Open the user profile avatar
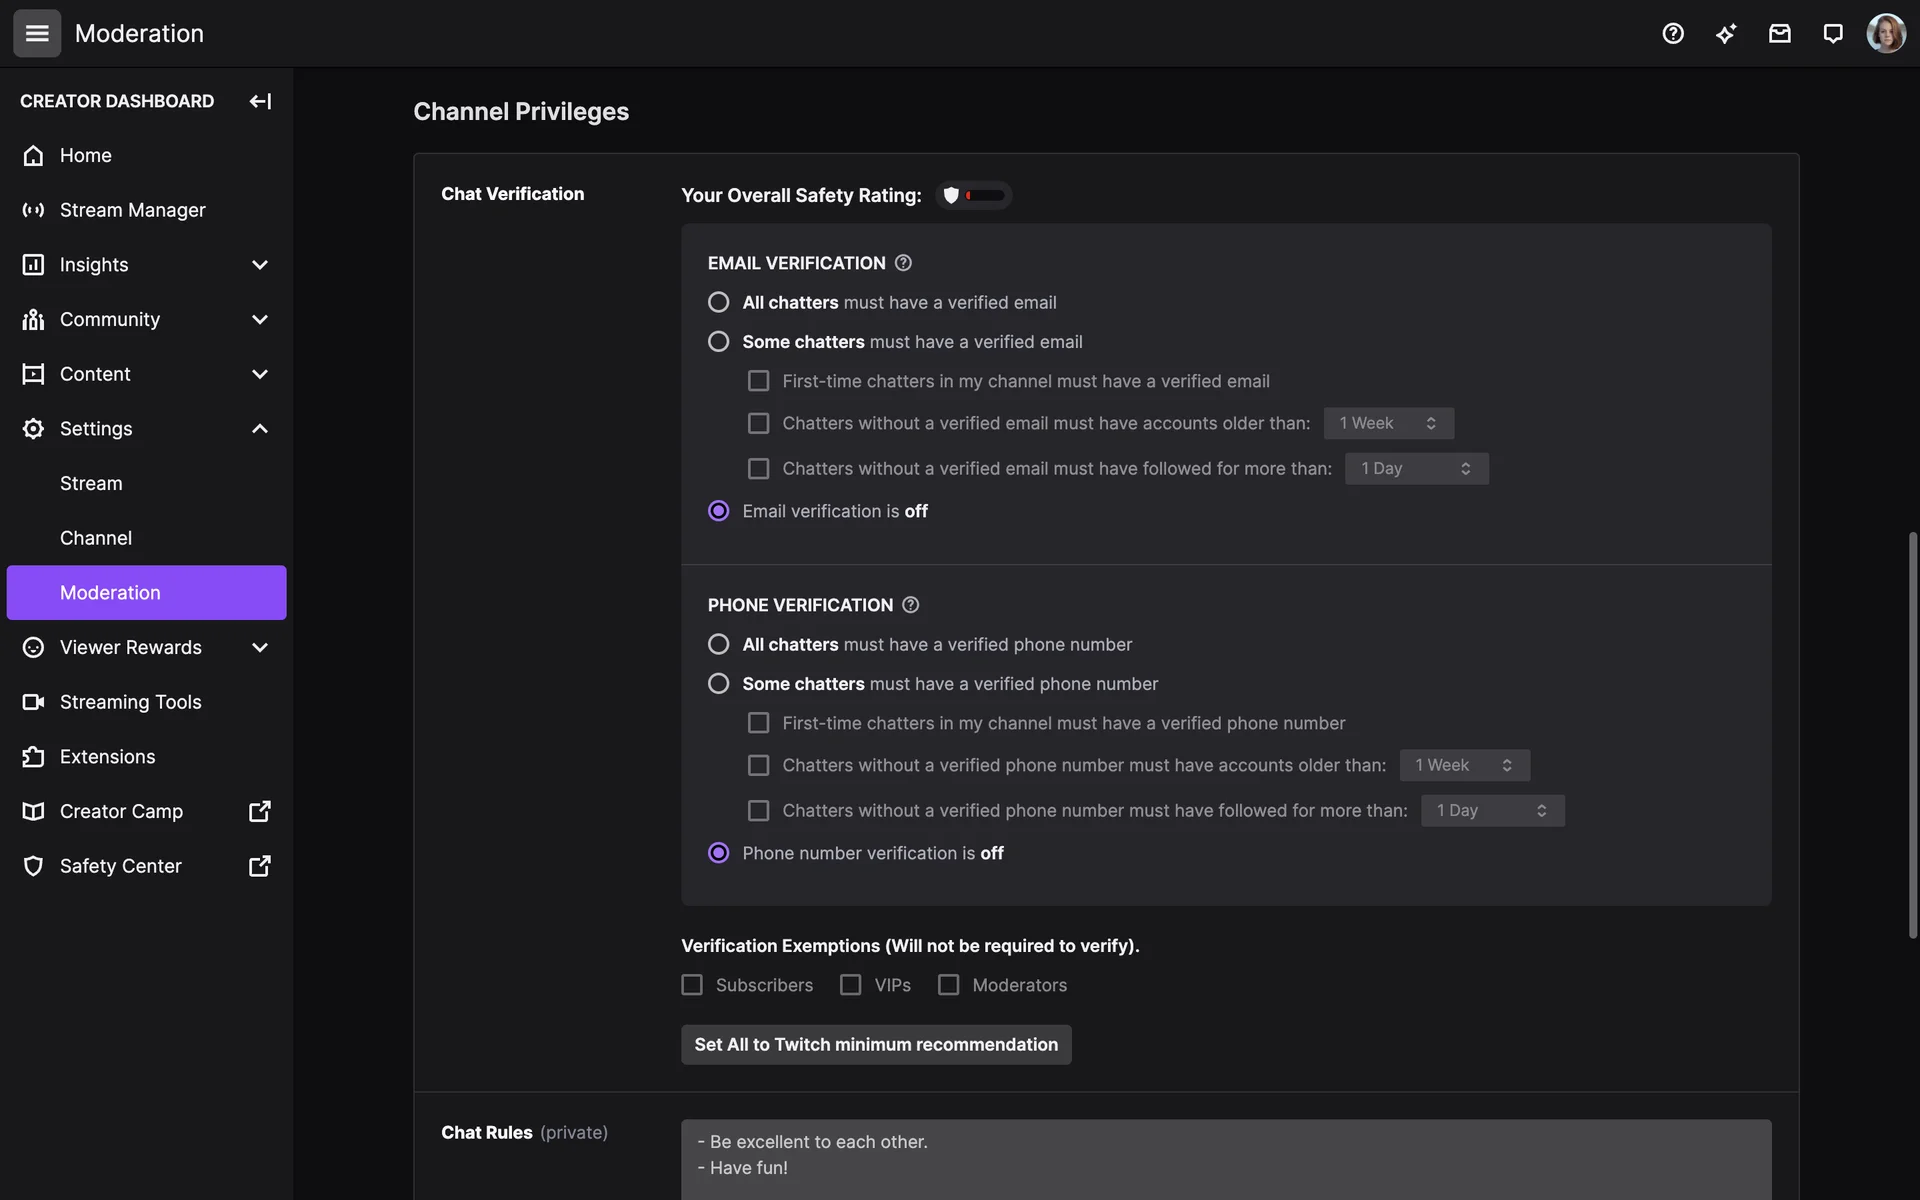1920x1200 pixels. tap(1886, 33)
